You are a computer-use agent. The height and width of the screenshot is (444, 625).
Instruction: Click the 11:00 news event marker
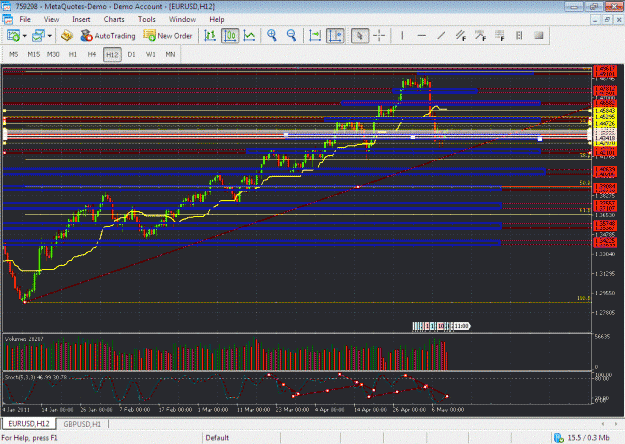click(x=462, y=326)
